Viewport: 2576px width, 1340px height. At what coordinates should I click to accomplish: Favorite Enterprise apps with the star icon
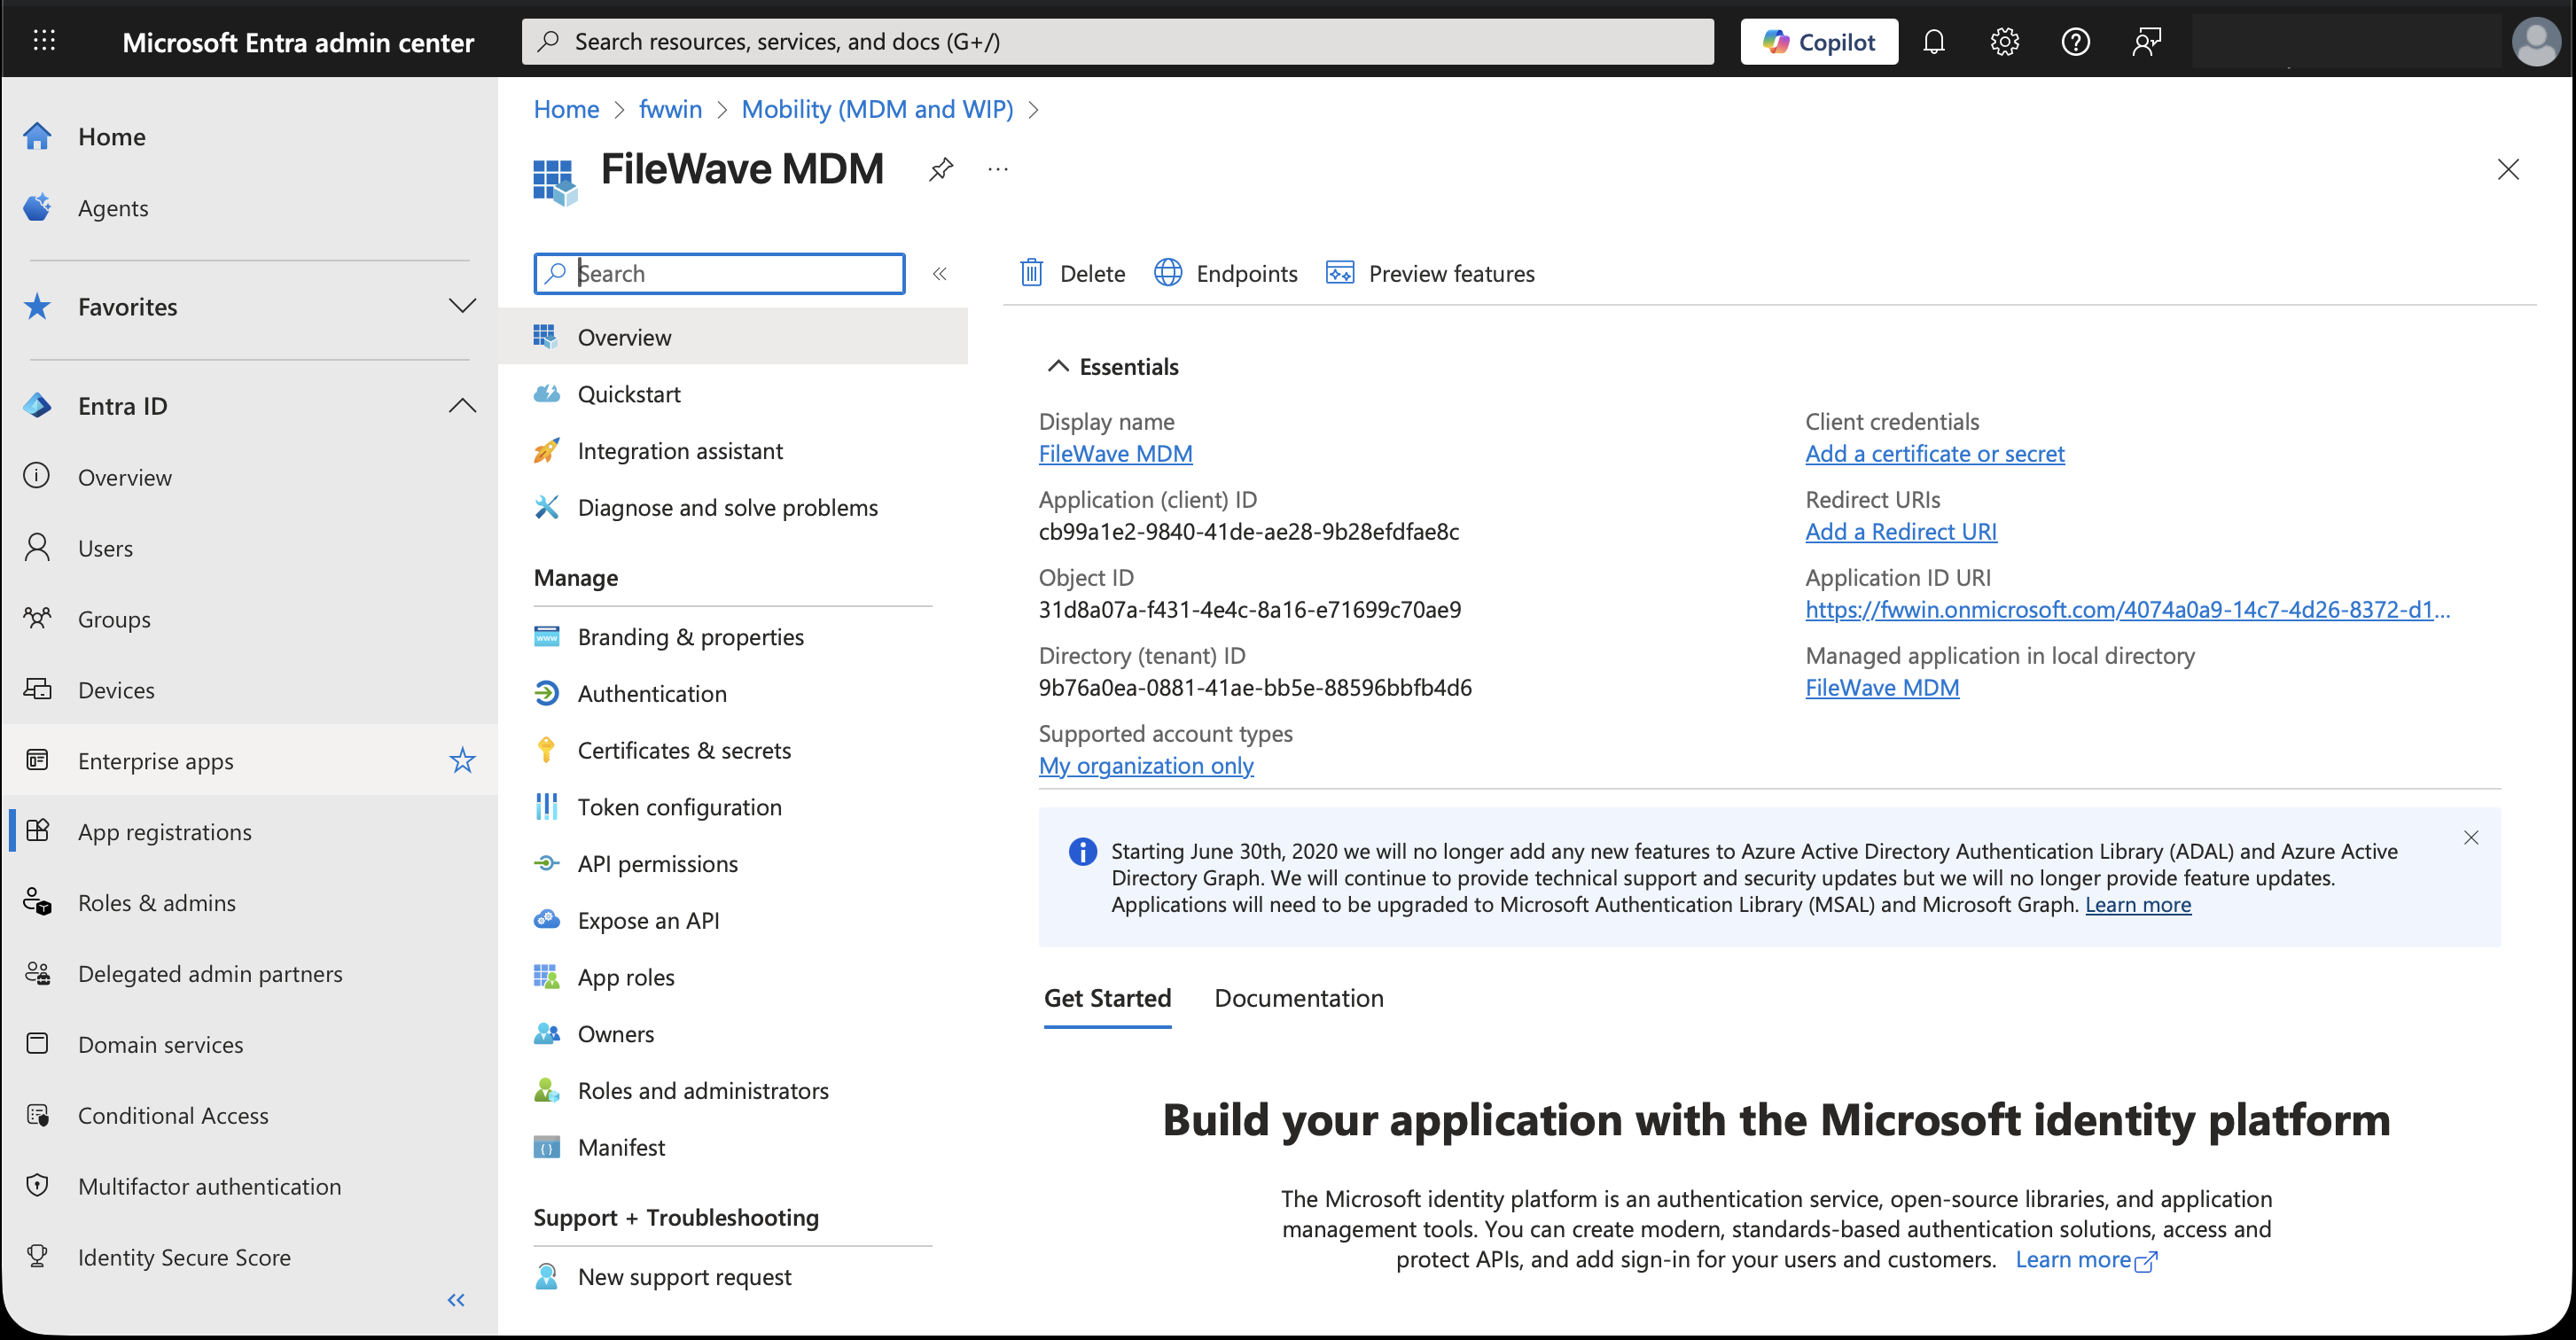point(462,761)
